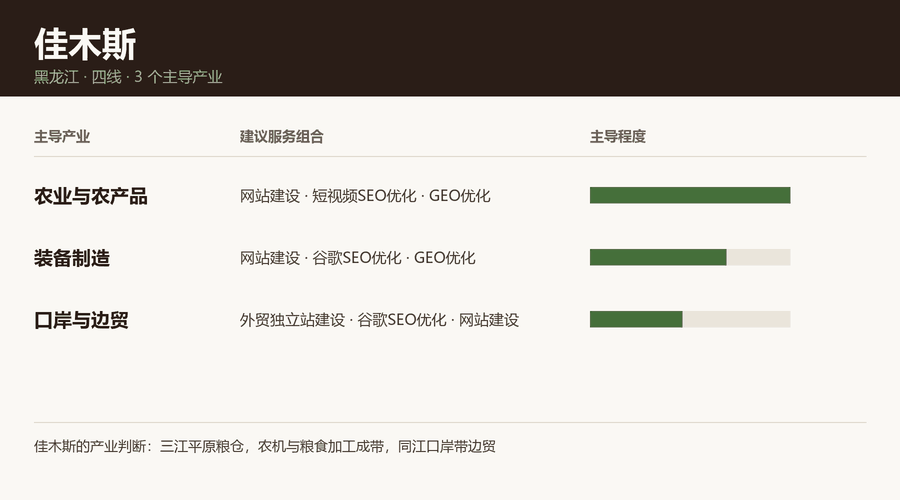
Task: Click the 主导产业 column header
Action: (x=62, y=137)
